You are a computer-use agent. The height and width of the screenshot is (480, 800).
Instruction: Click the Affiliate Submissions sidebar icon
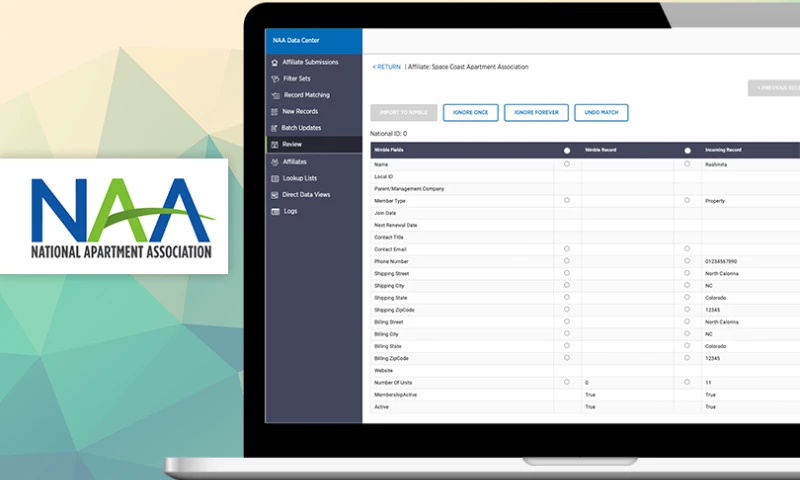(274, 63)
